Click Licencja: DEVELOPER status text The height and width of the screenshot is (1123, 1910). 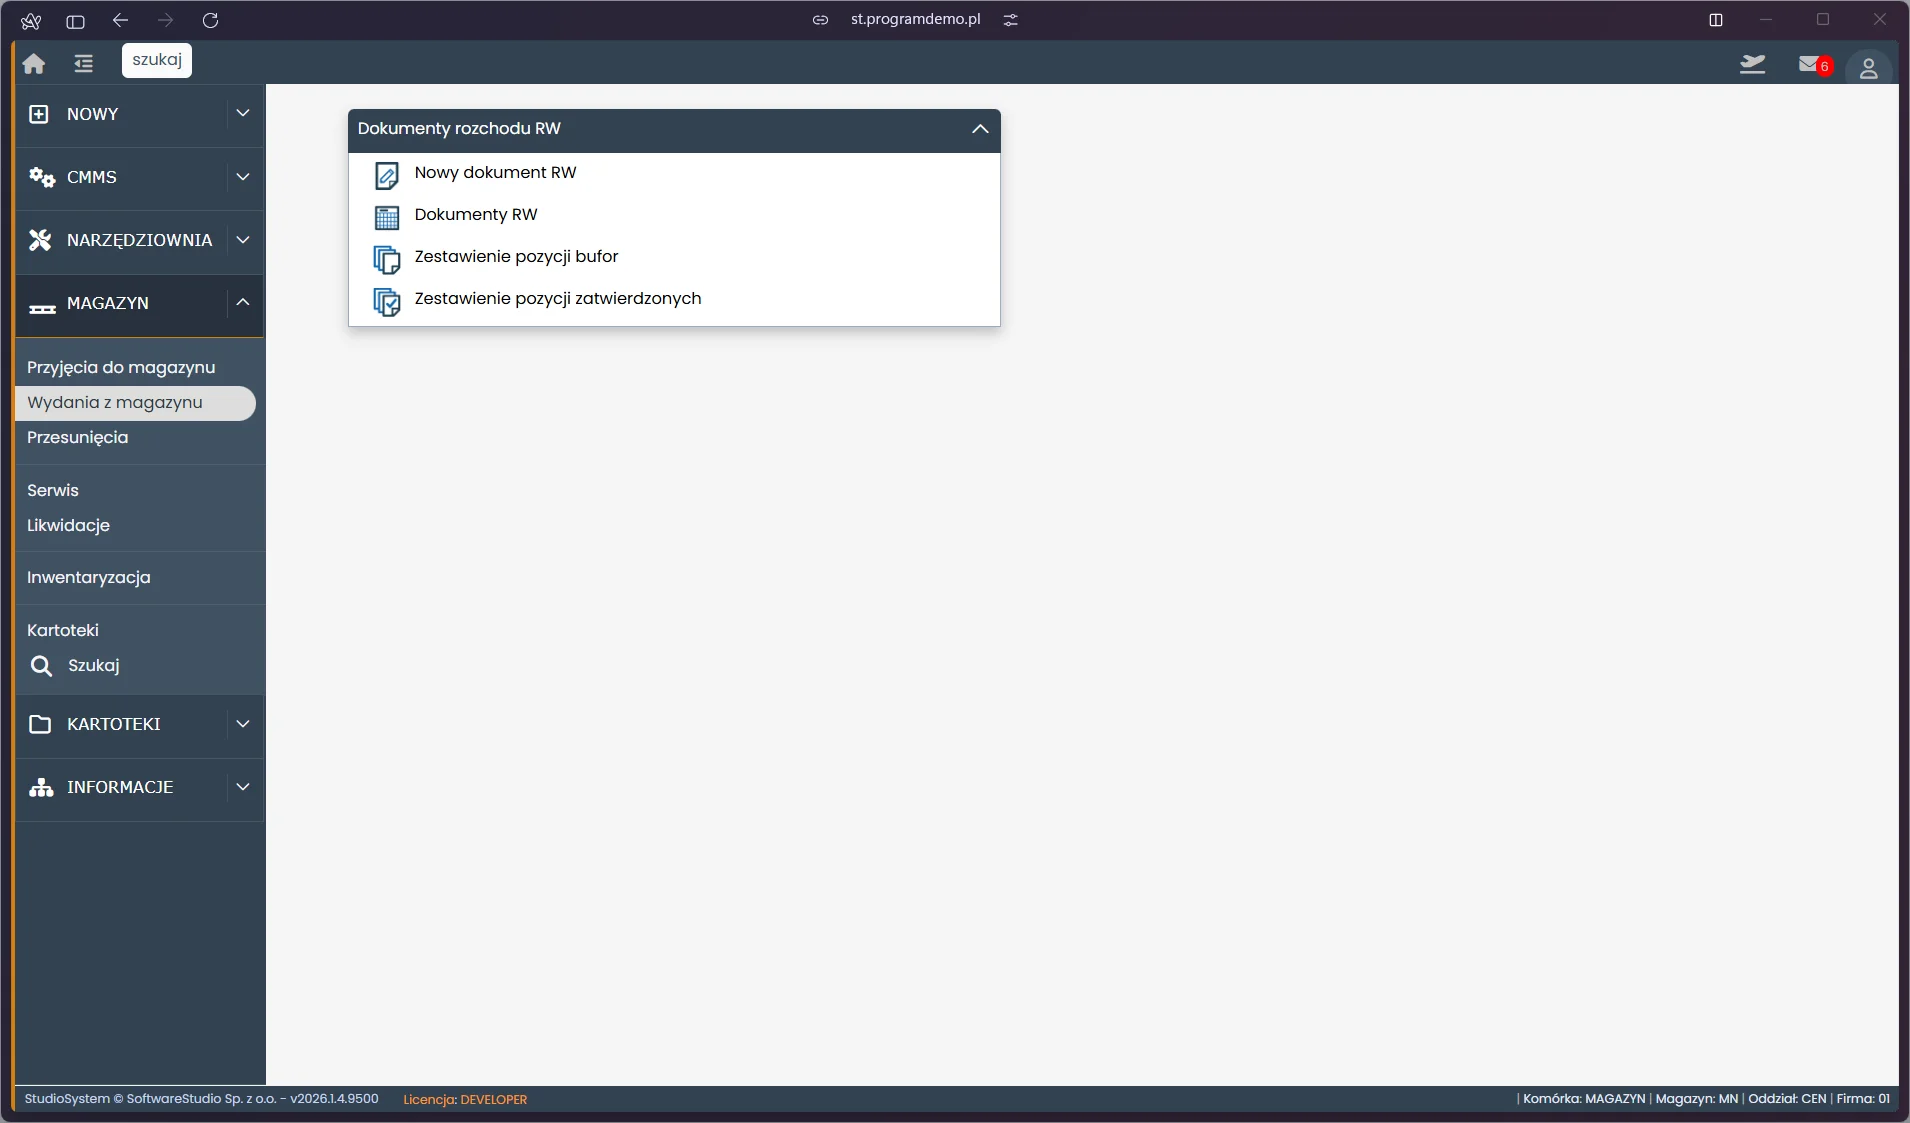click(x=465, y=1099)
